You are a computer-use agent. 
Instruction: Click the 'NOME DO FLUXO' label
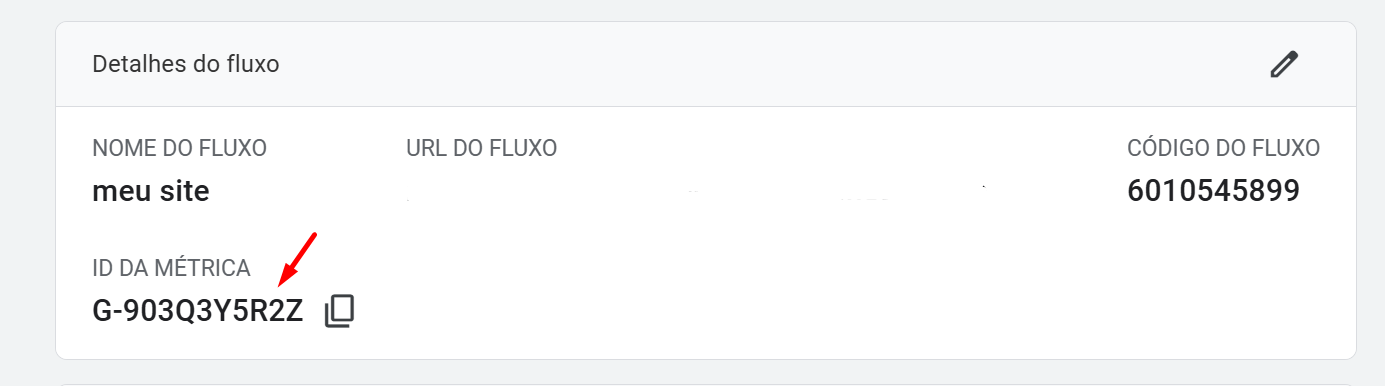coord(179,149)
